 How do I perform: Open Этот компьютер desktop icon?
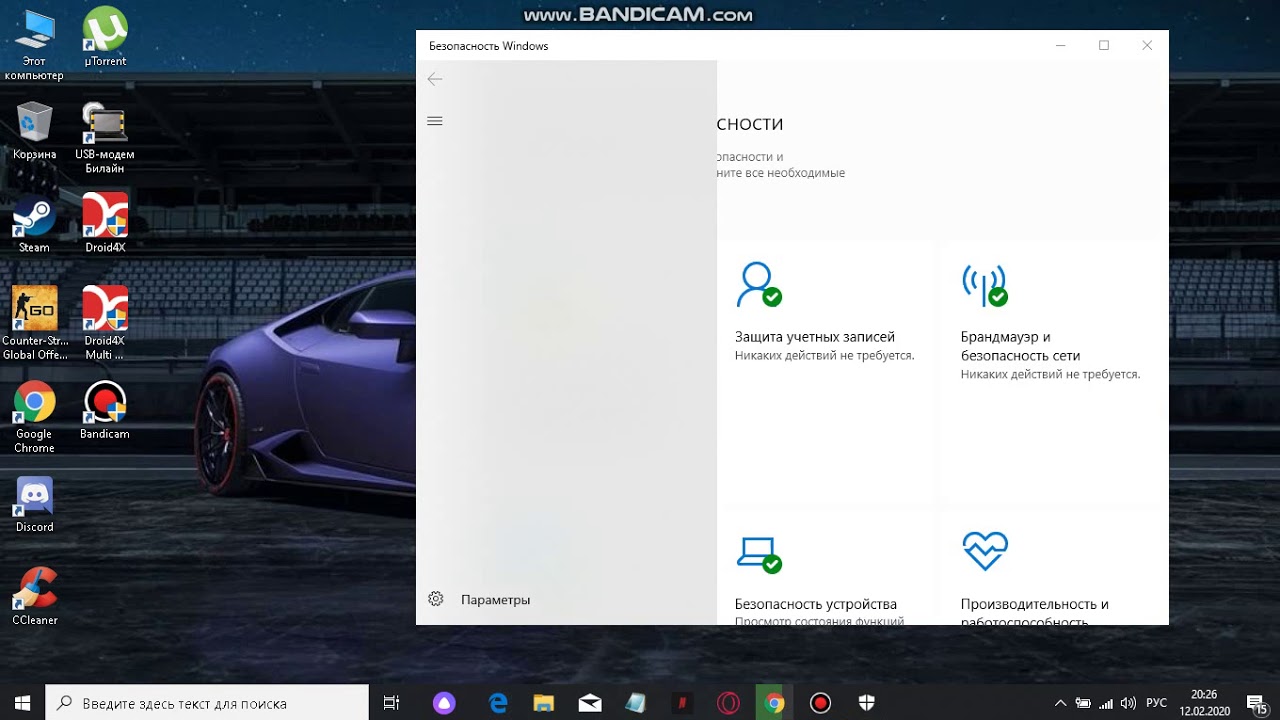point(34,45)
